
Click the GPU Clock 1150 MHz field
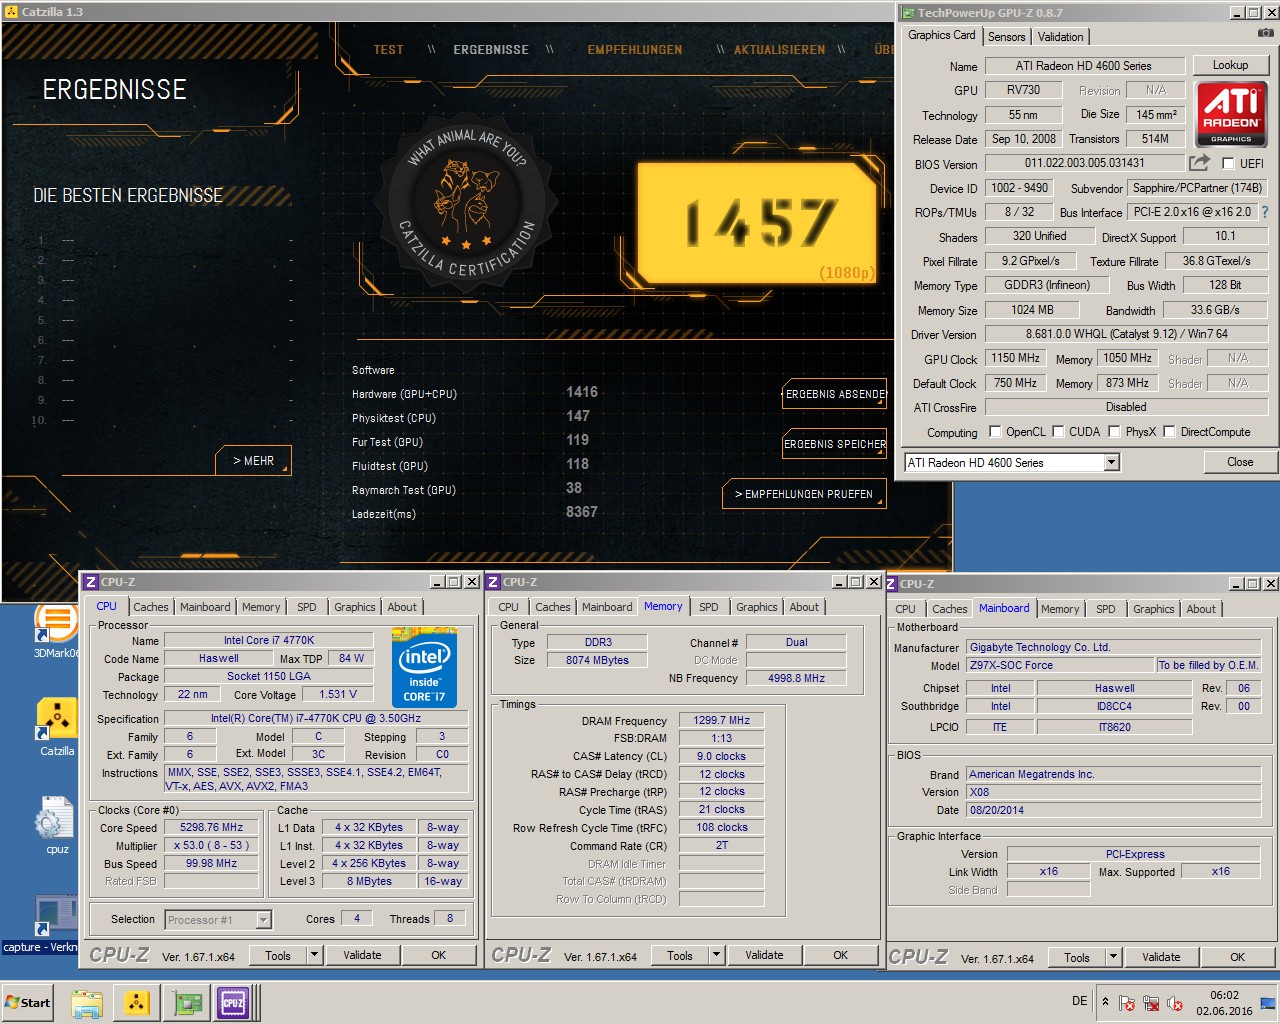tap(1016, 358)
